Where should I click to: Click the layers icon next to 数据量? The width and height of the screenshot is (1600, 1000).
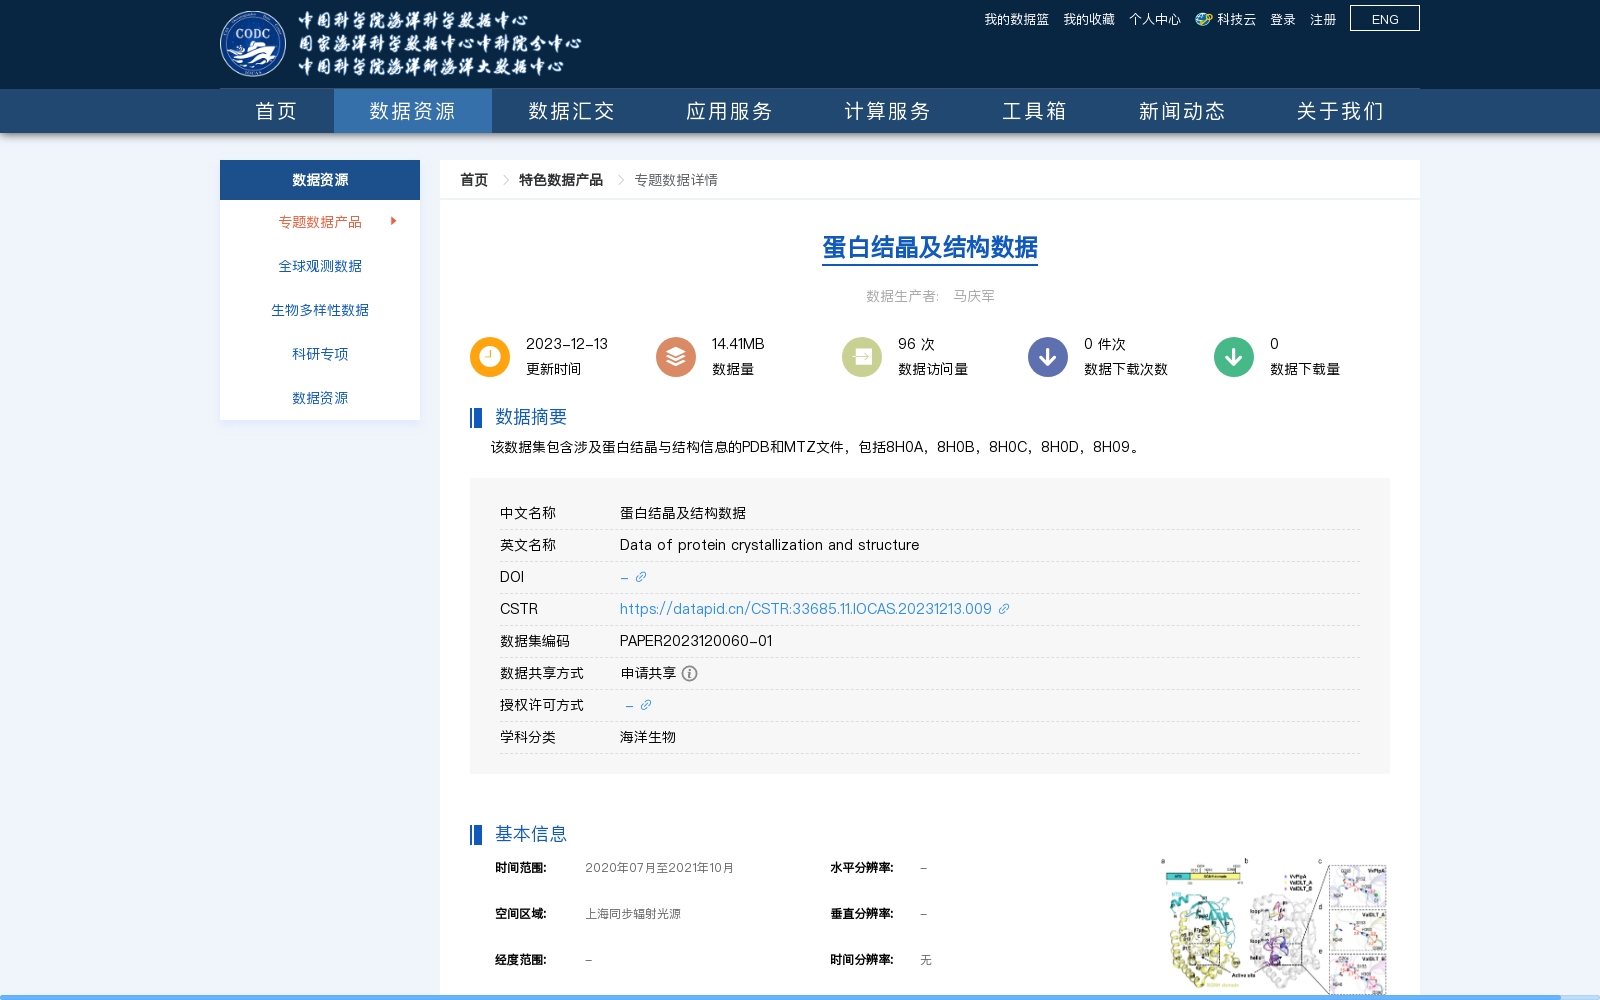pyautogui.click(x=675, y=356)
